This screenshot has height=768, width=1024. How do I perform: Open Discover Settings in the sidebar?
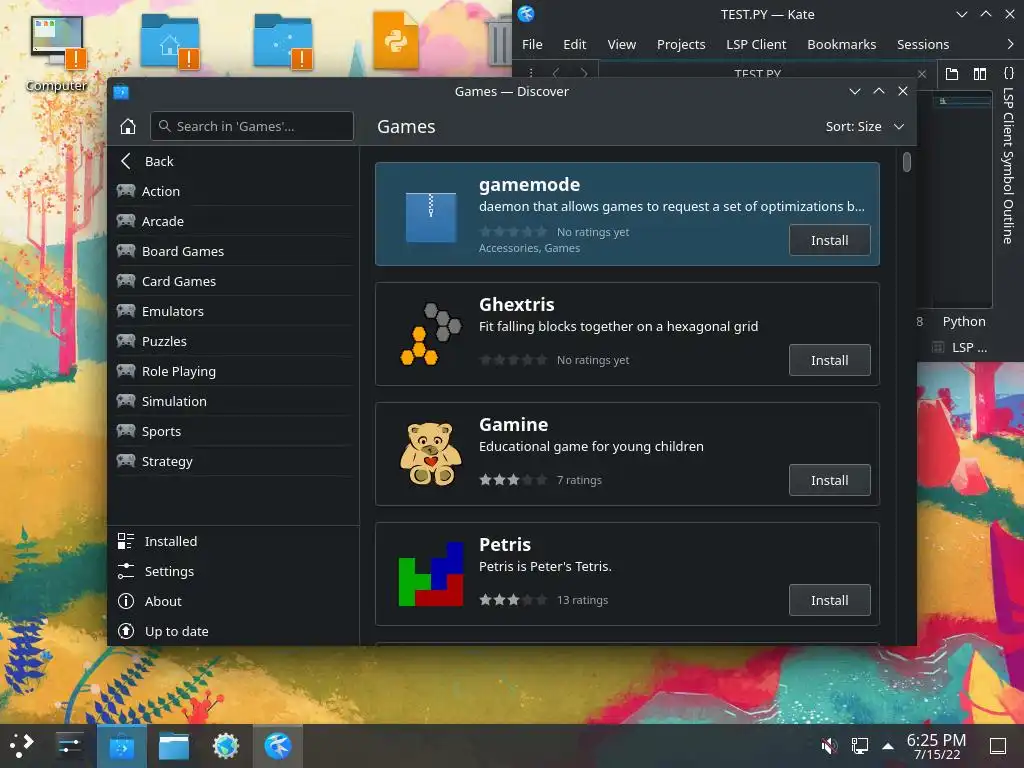pyautogui.click(x=233, y=571)
